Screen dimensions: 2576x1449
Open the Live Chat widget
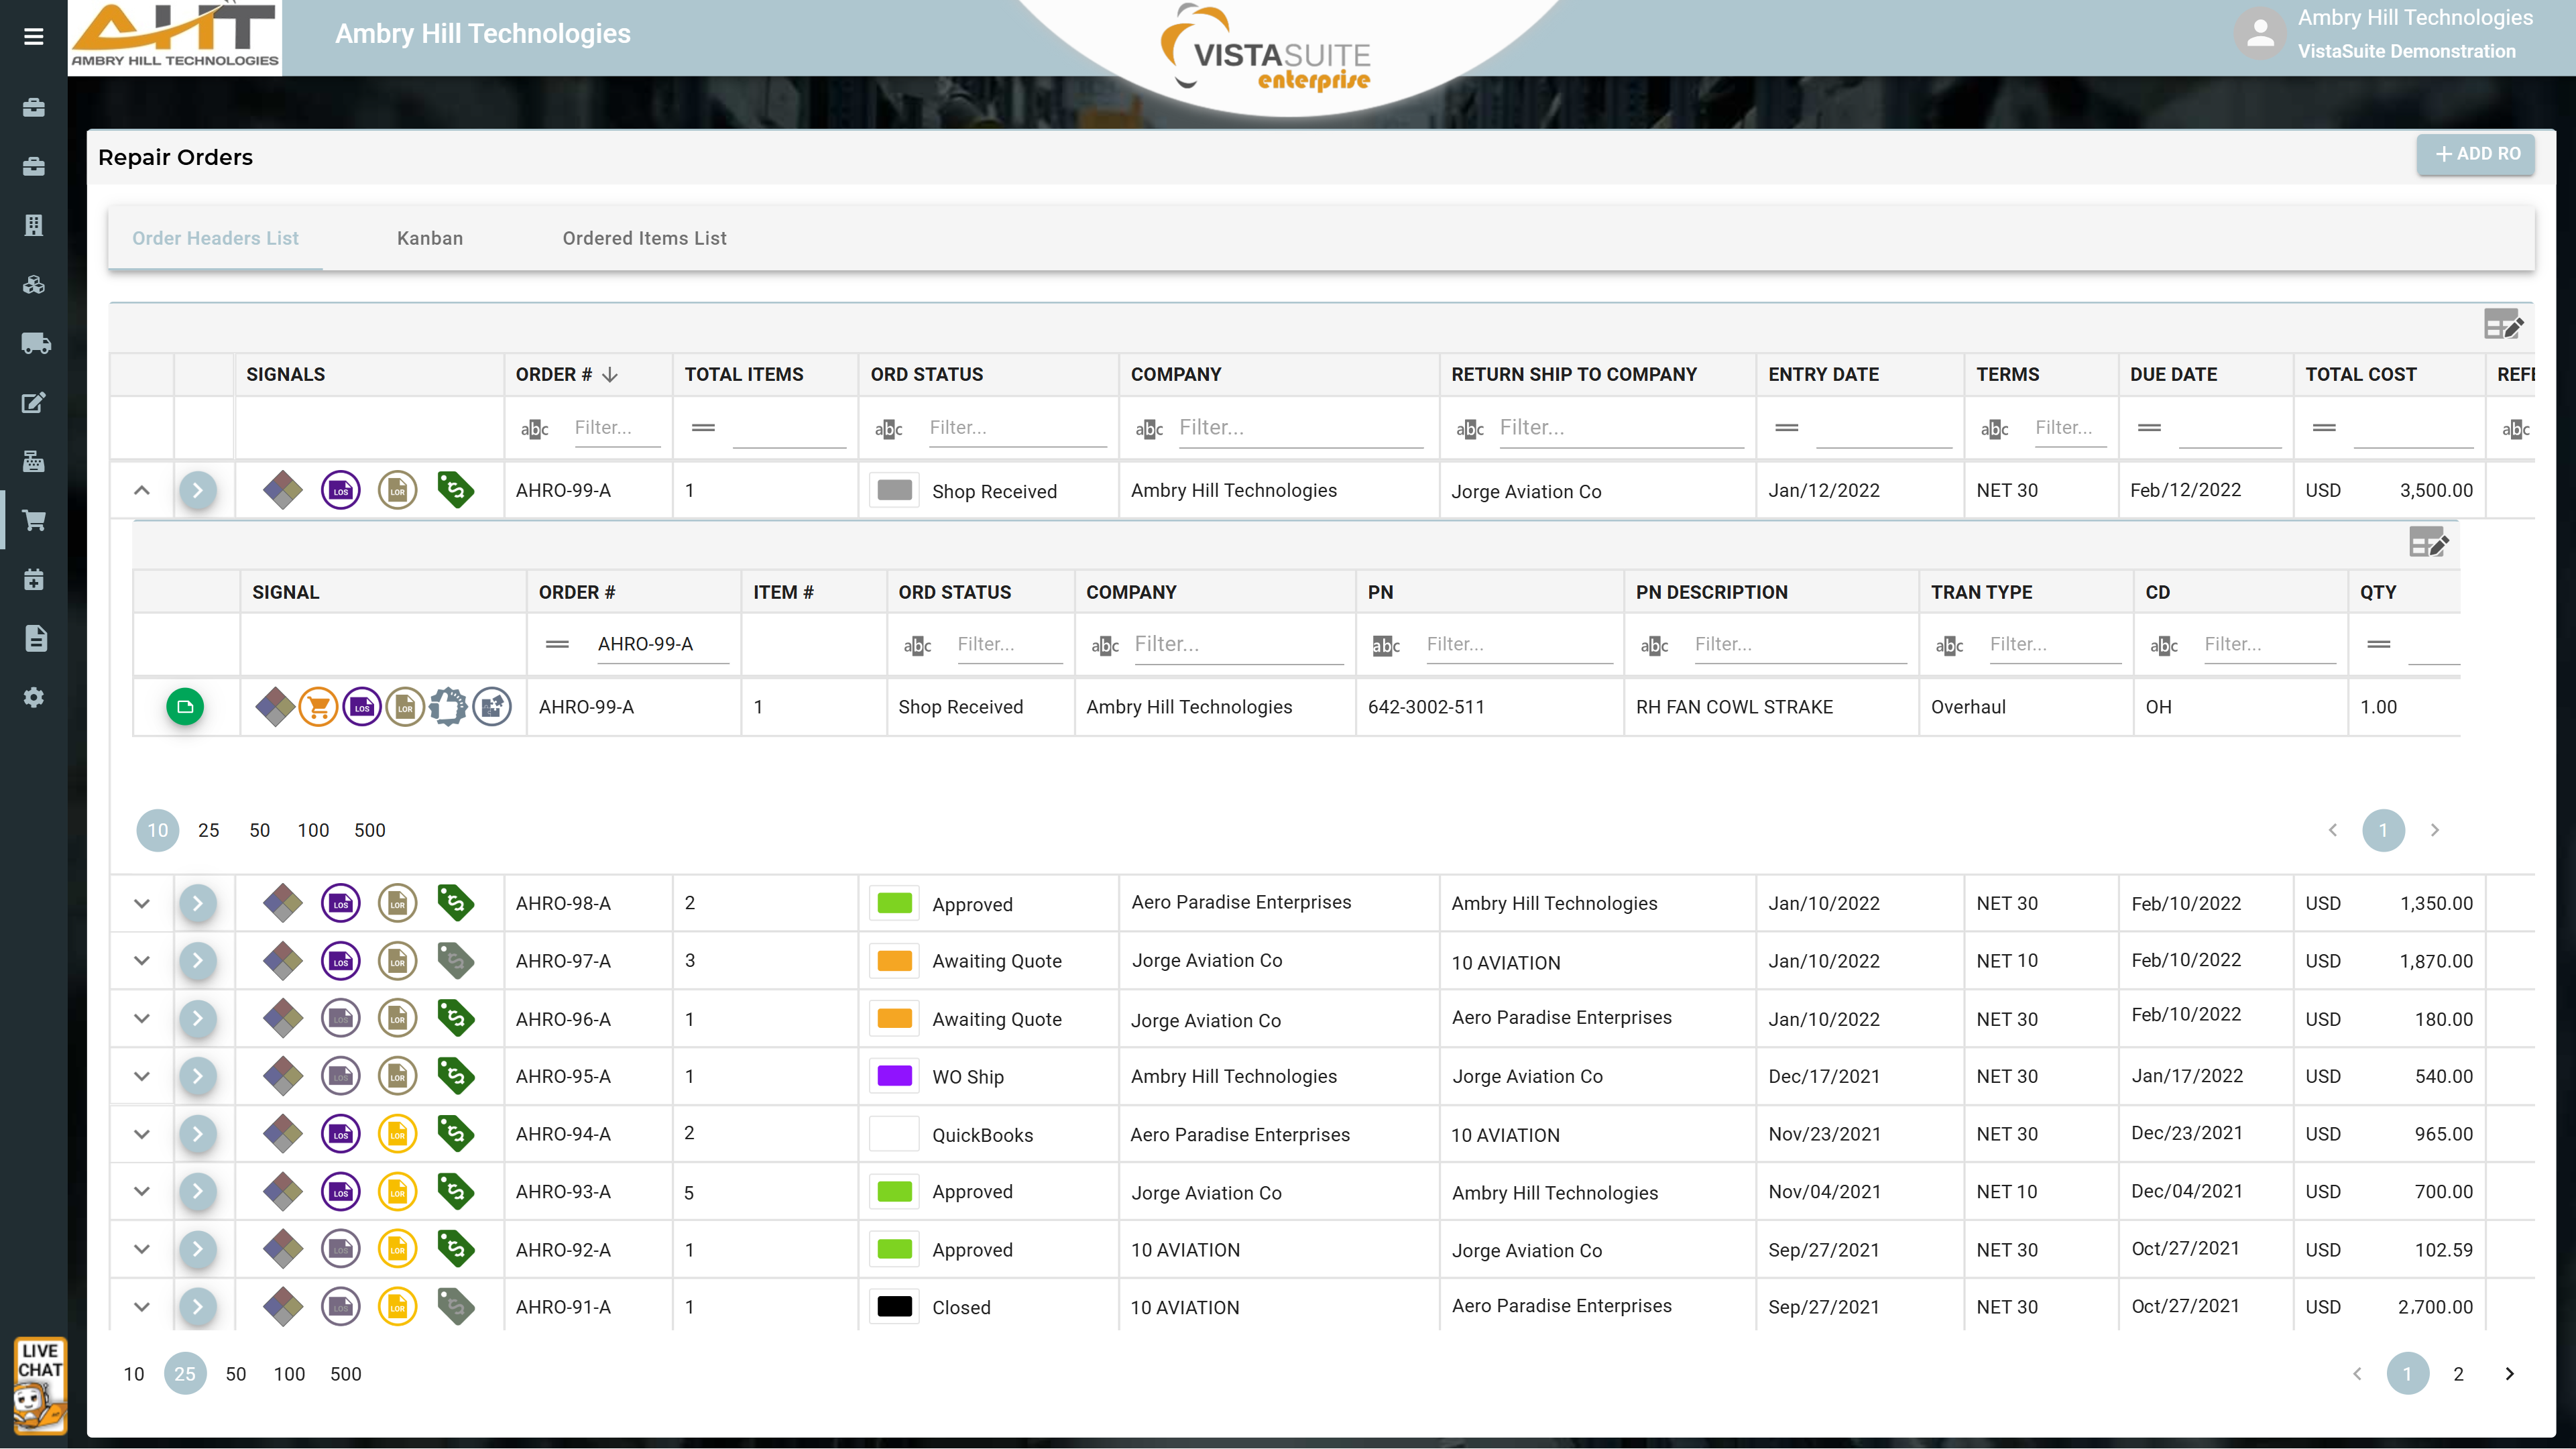tap(40, 1385)
